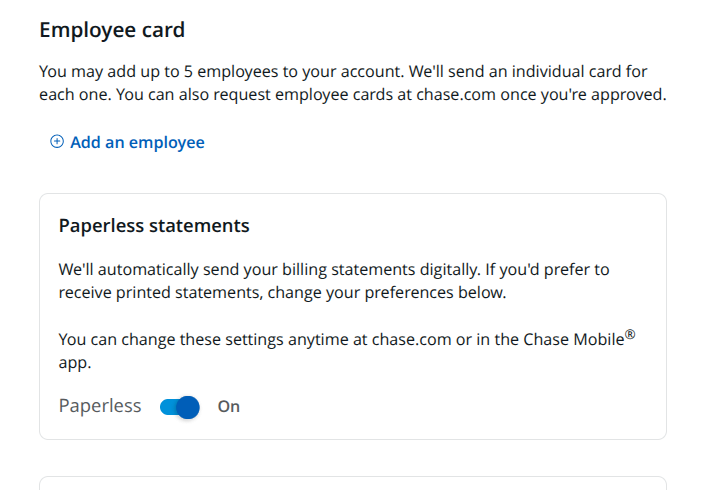This screenshot has width=711, height=490.
Task: Click chase.com in the settings sentence
Action: tap(411, 340)
